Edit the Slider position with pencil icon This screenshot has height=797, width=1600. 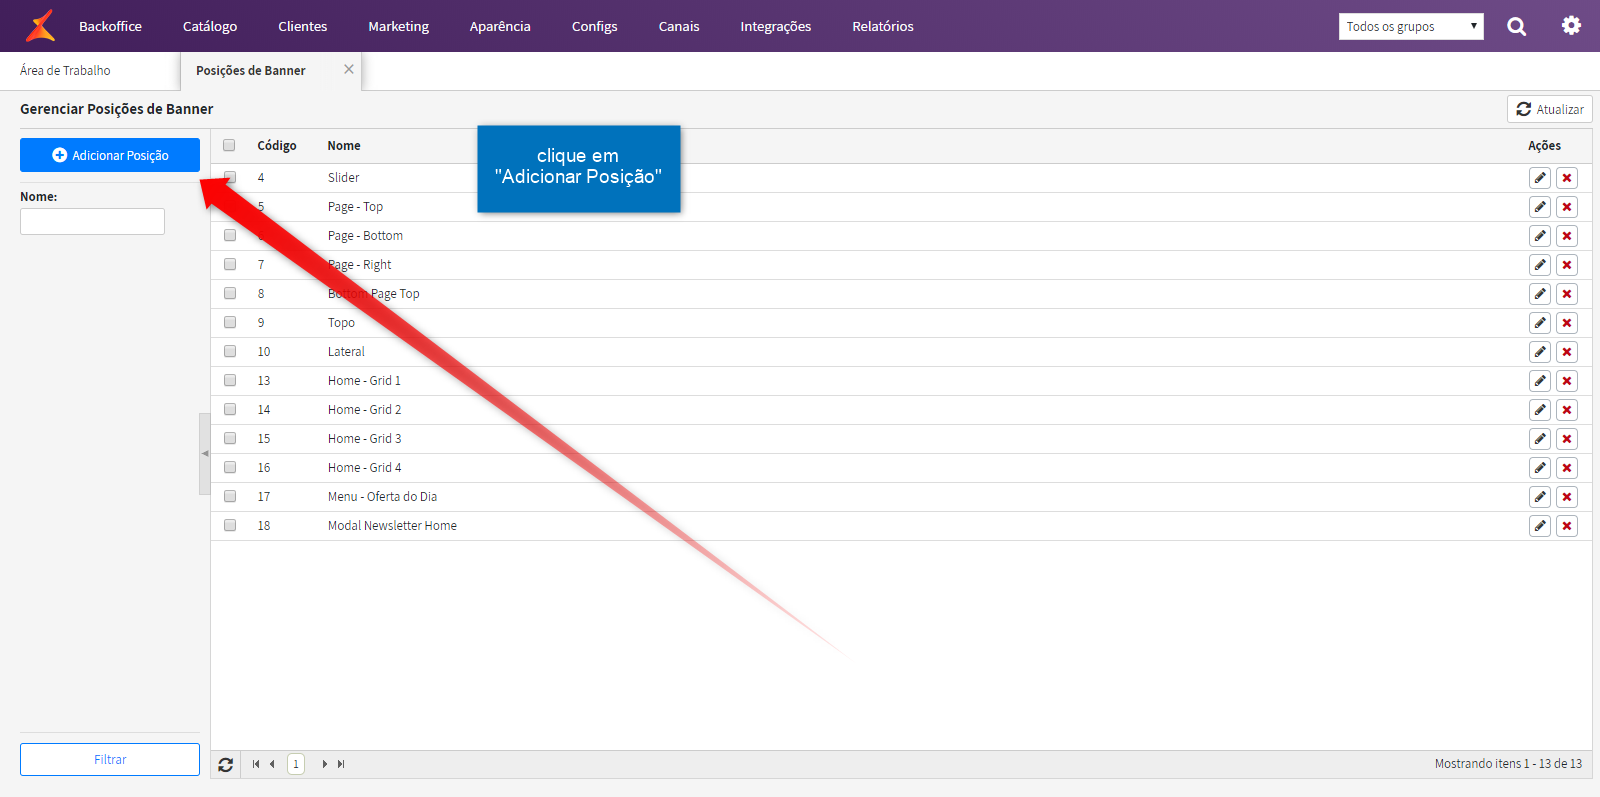(x=1540, y=178)
